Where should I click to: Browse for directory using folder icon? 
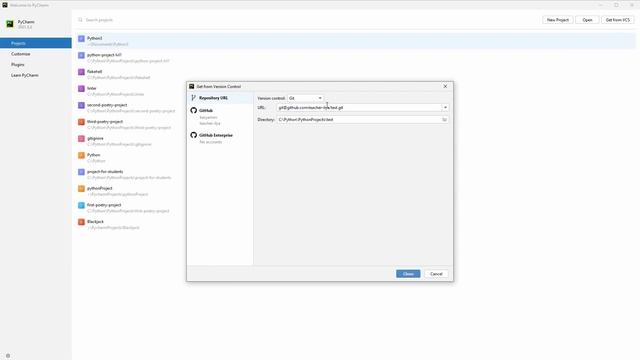pos(444,120)
